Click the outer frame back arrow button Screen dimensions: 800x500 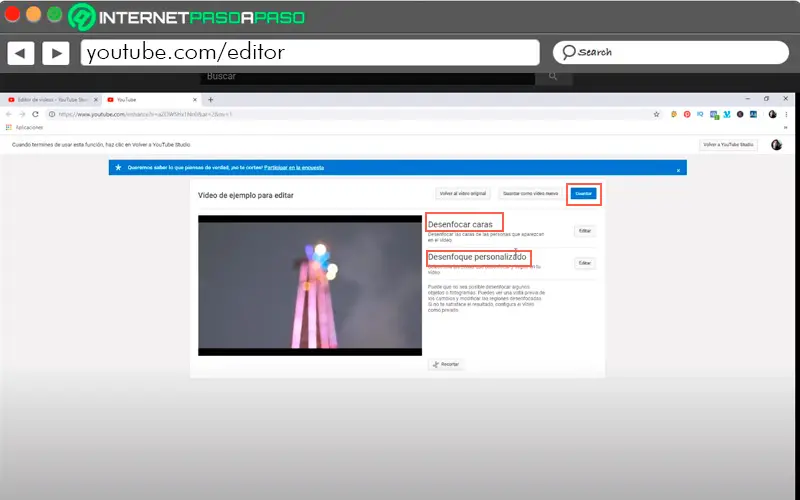pos(20,53)
